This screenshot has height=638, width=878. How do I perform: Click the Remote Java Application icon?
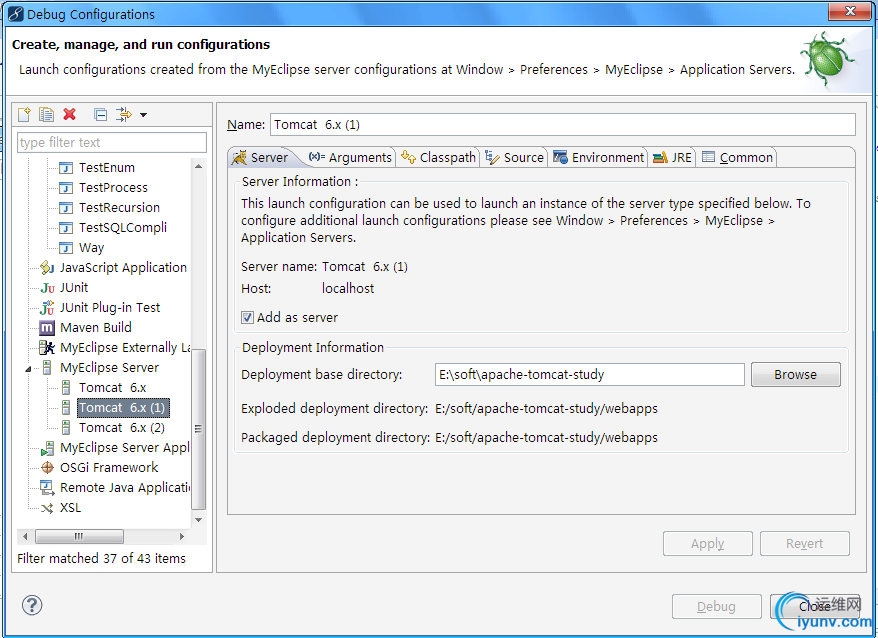click(47, 488)
